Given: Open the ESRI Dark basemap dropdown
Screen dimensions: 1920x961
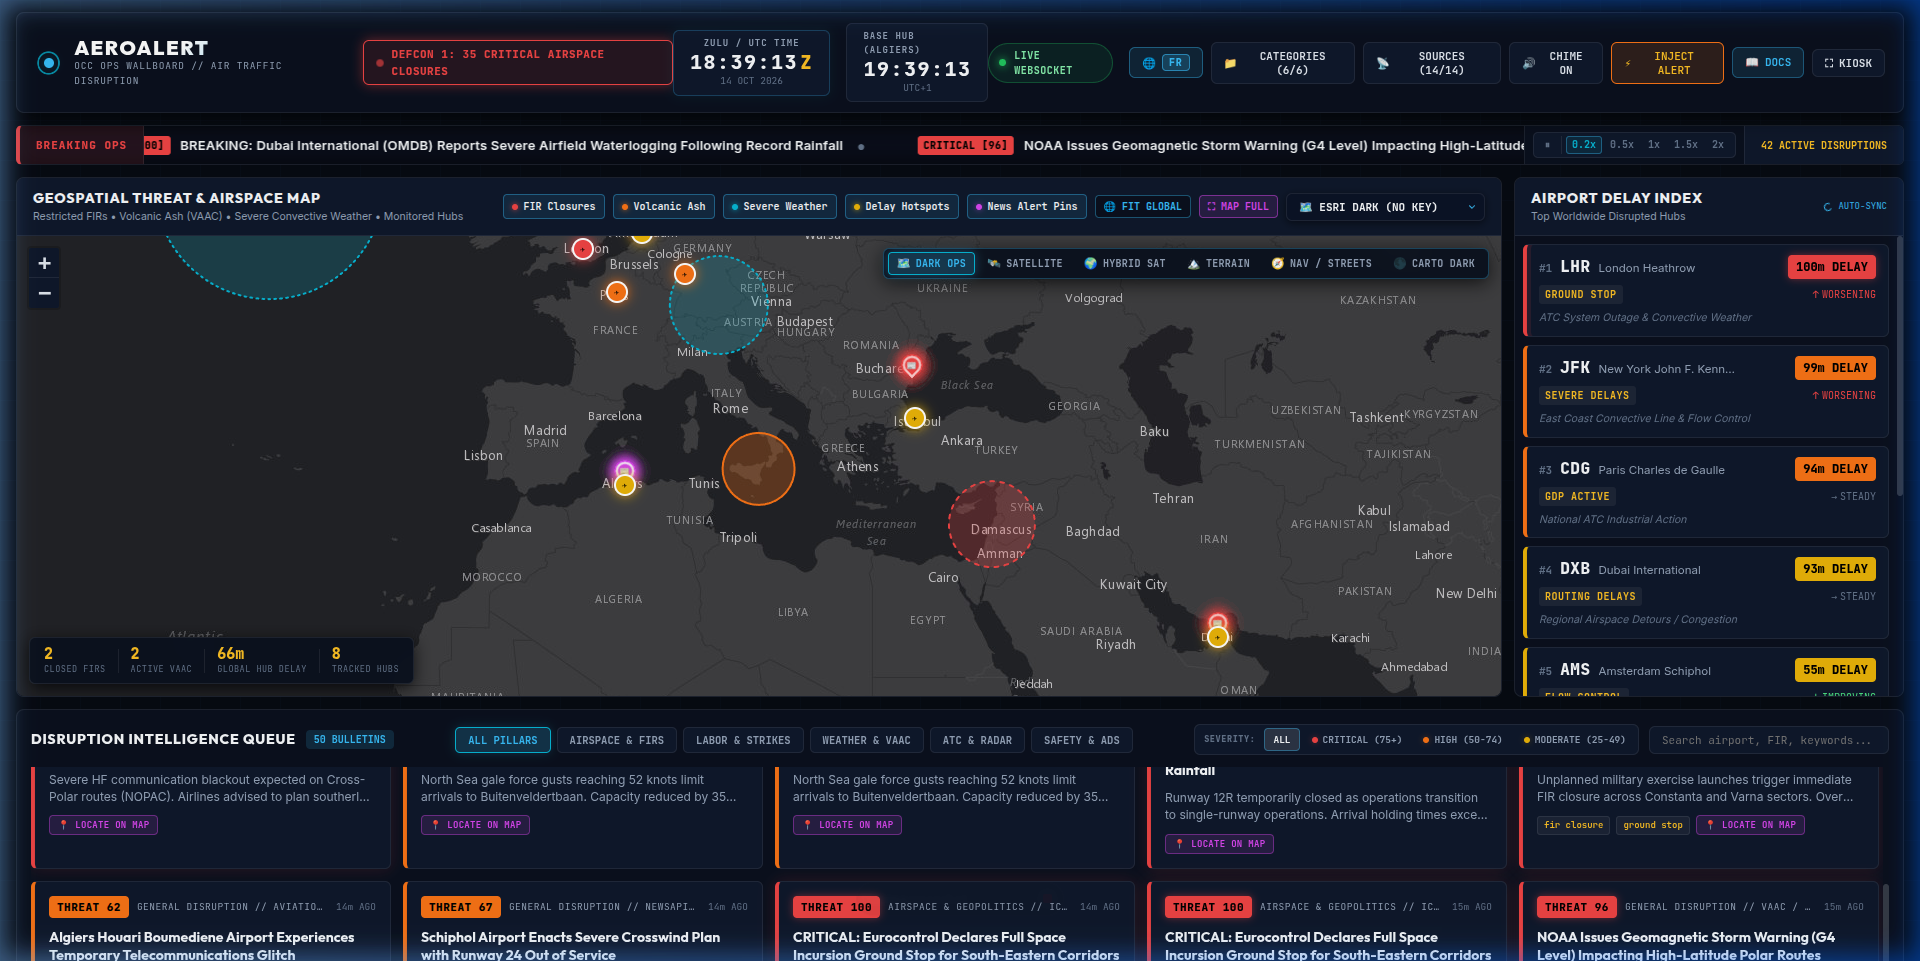Looking at the screenshot, I should 1385,207.
